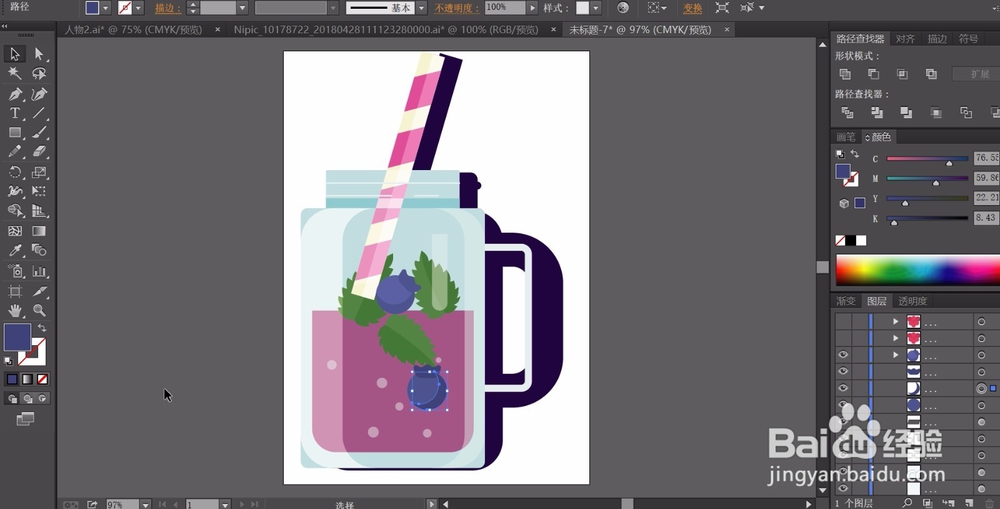Switch to 人物2.ai document tab
Viewport: 1000px width, 509px height.
tap(133, 30)
